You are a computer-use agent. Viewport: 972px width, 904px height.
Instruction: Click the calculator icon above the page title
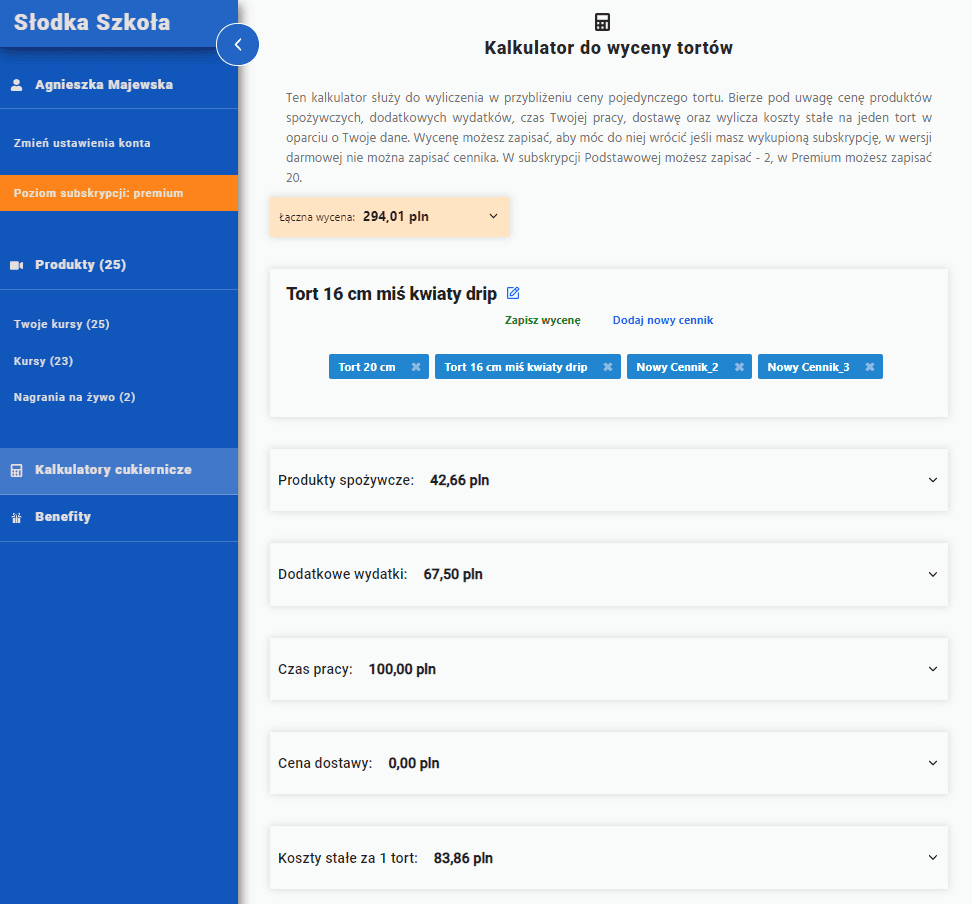(602, 22)
